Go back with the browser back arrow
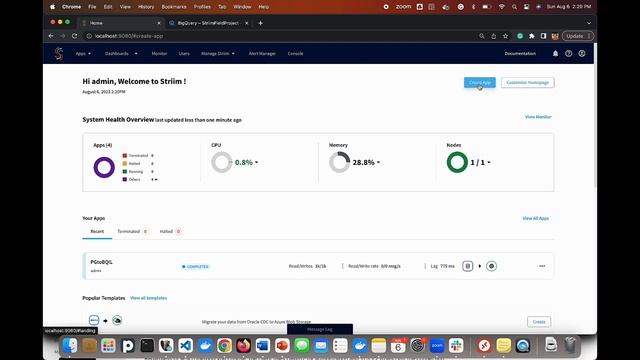 coord(51,36)
